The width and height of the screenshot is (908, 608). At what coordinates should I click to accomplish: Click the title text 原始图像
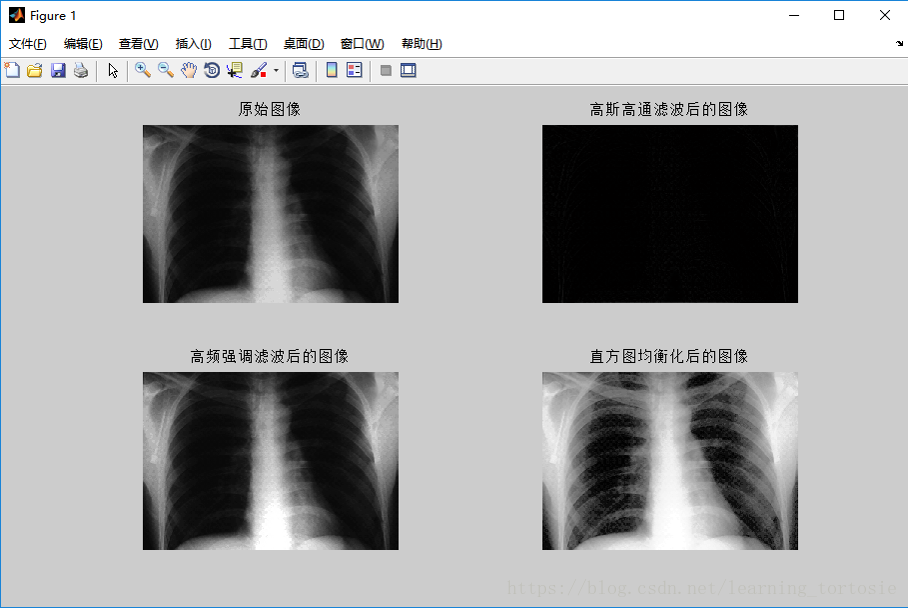[270, 109]
